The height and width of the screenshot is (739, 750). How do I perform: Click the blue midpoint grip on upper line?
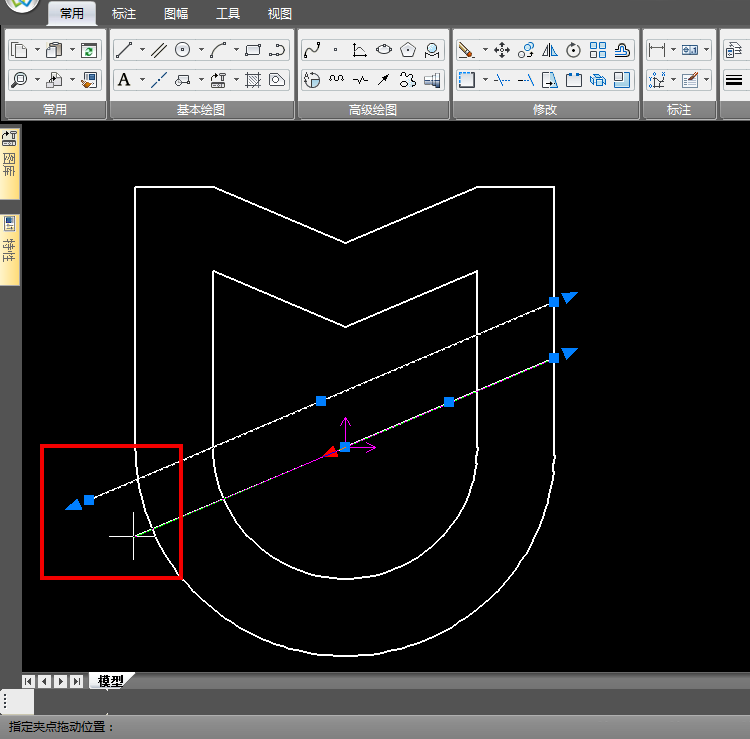pyautogui.click(x=321, y=401)
